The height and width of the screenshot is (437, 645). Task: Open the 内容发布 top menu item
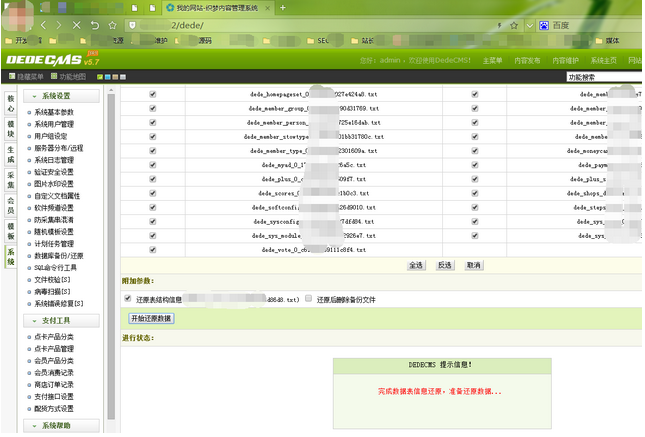[527, 60]
